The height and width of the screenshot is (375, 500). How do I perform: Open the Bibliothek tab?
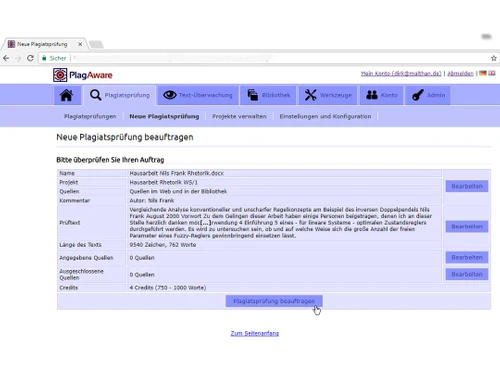tap(269, 95)
